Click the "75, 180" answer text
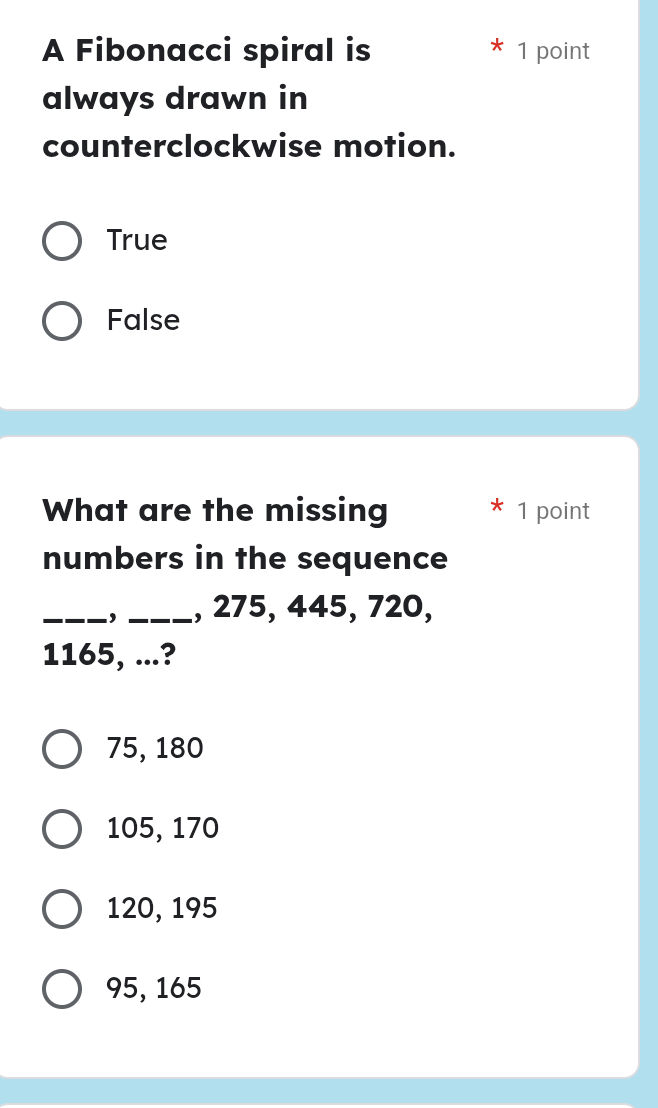 click(155, 749)
